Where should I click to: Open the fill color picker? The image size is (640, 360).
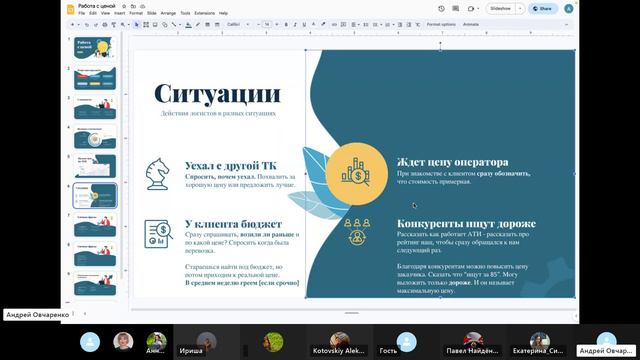[188, 24]
